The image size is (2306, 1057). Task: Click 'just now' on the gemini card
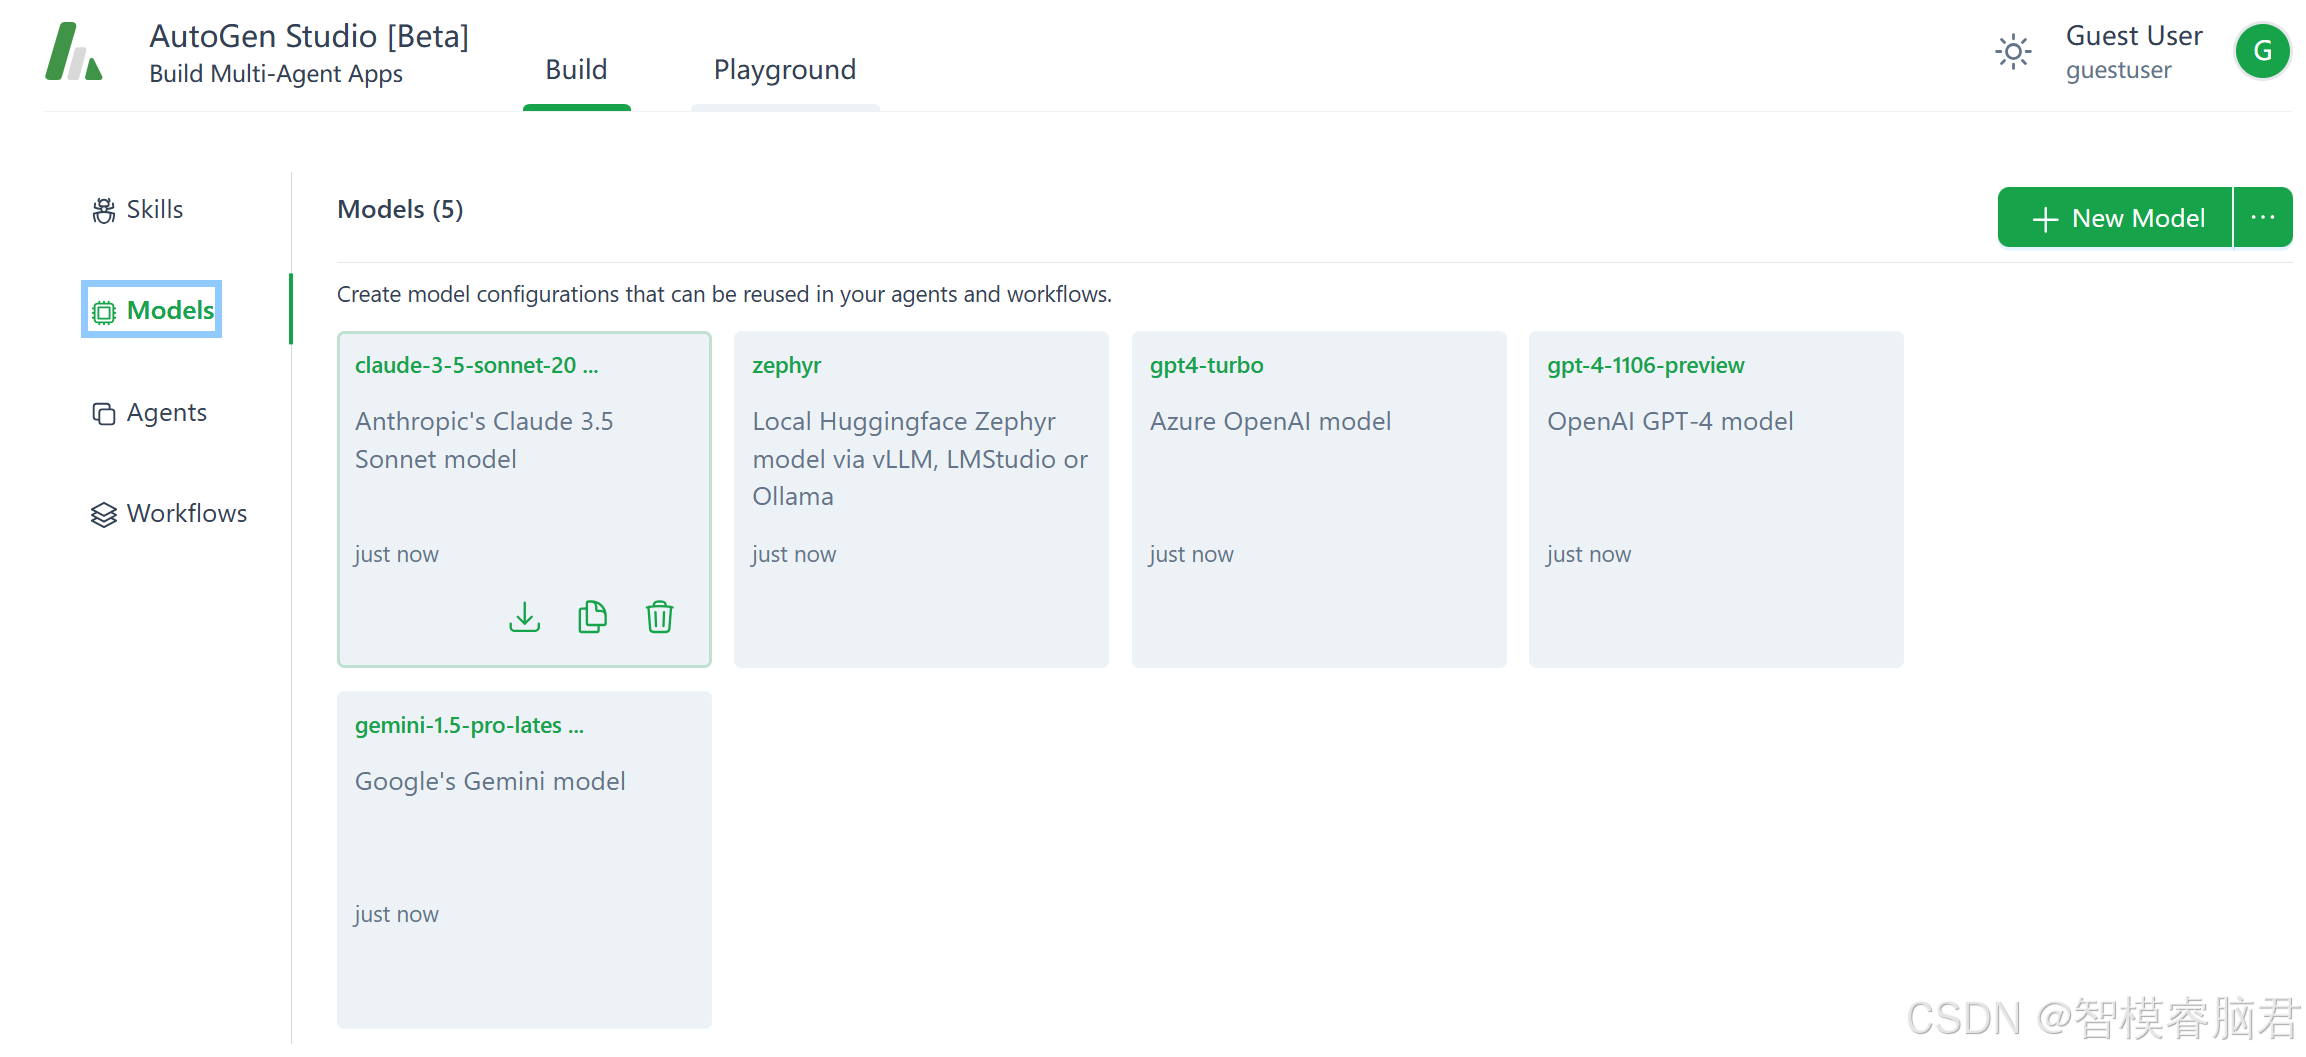tap(397, 914)
